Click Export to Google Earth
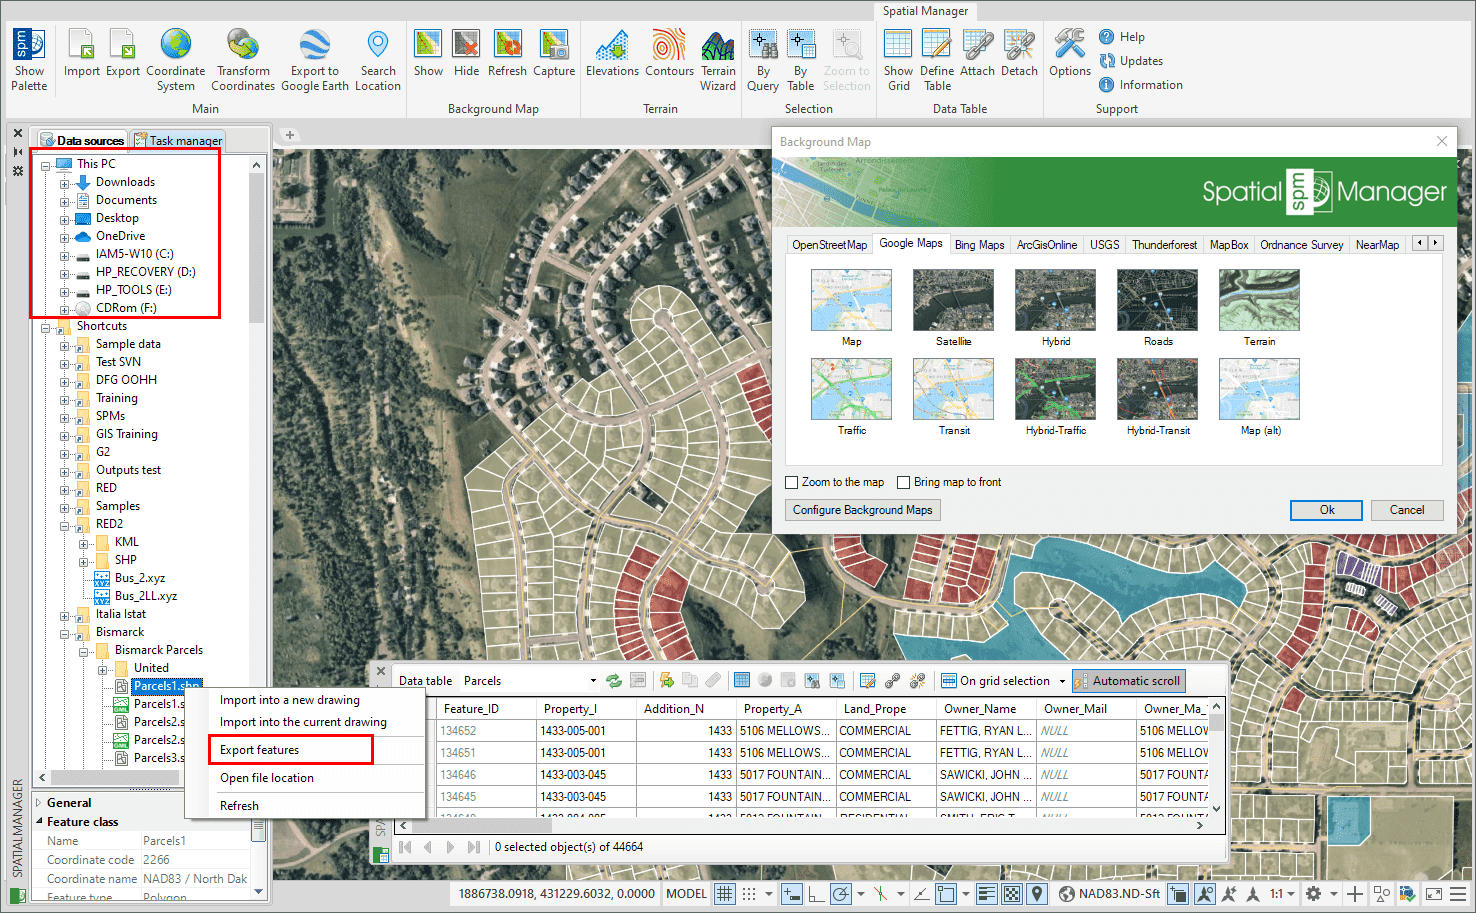The width and height of the screenshot is (1476, 913). tap(315, 60)
